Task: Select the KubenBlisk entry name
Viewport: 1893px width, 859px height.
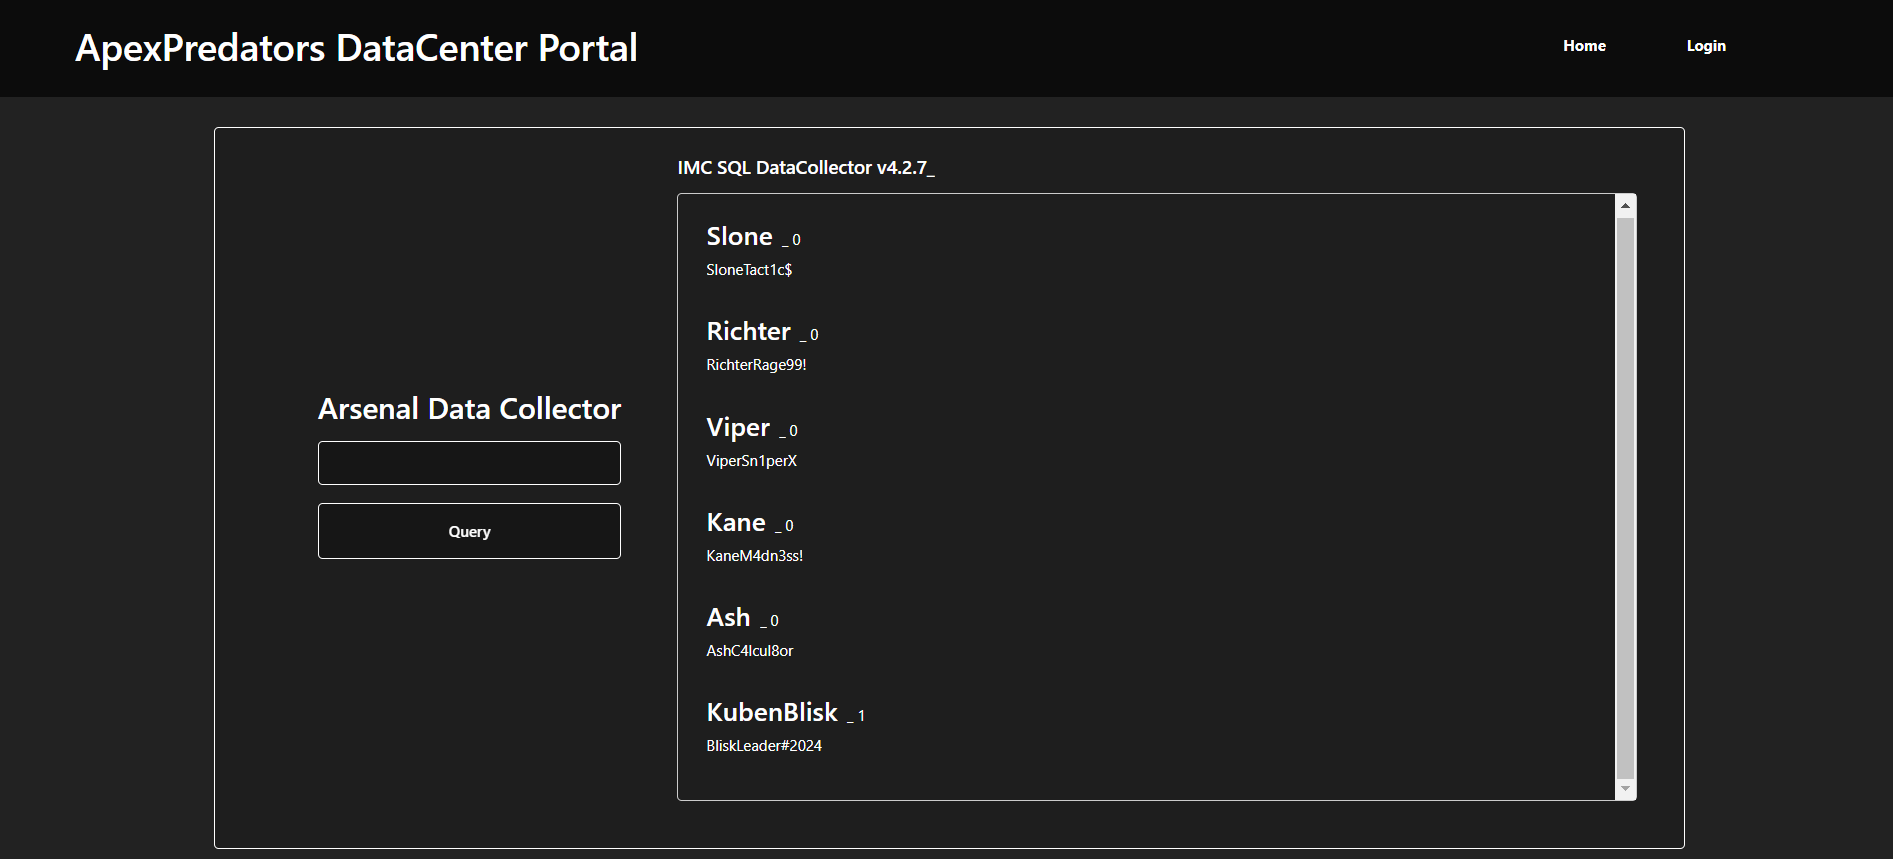Action: [771, 713]
